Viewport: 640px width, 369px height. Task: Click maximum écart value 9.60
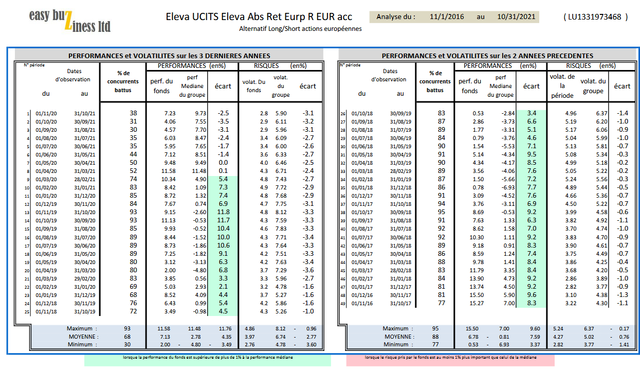tap(535, 329)
